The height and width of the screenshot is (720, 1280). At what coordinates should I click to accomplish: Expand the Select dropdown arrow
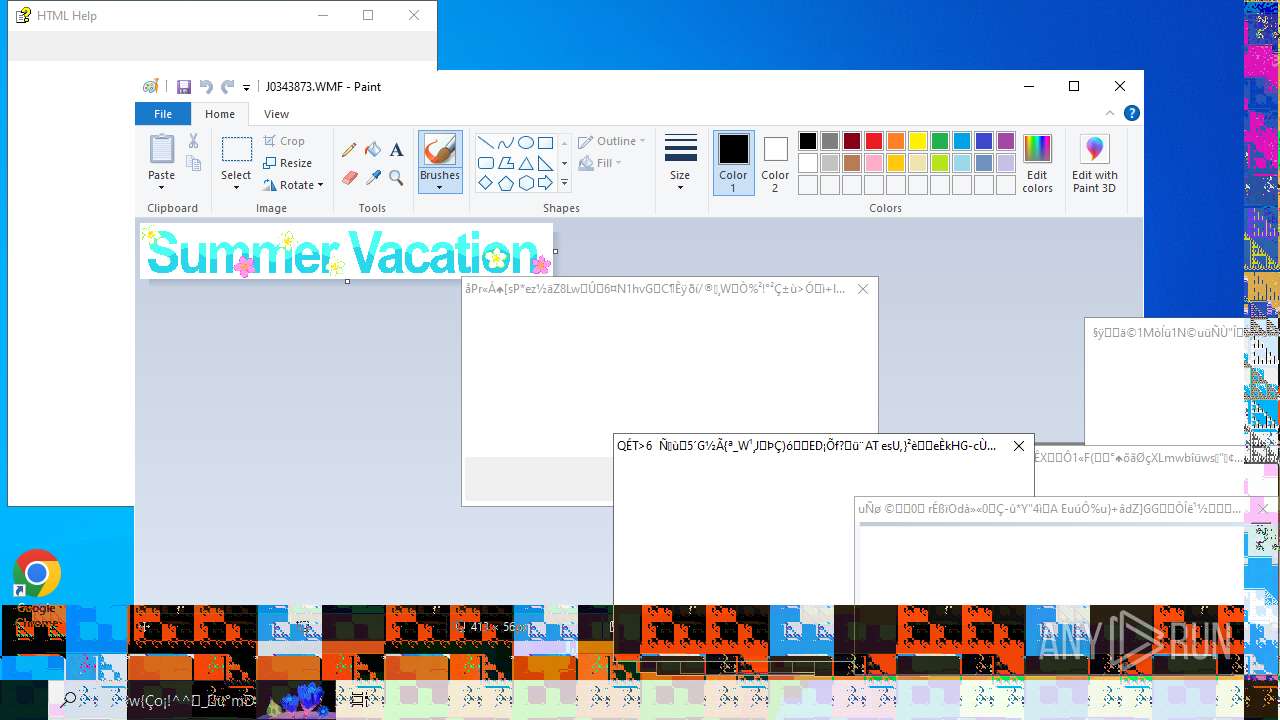click(x=237, y=187)
